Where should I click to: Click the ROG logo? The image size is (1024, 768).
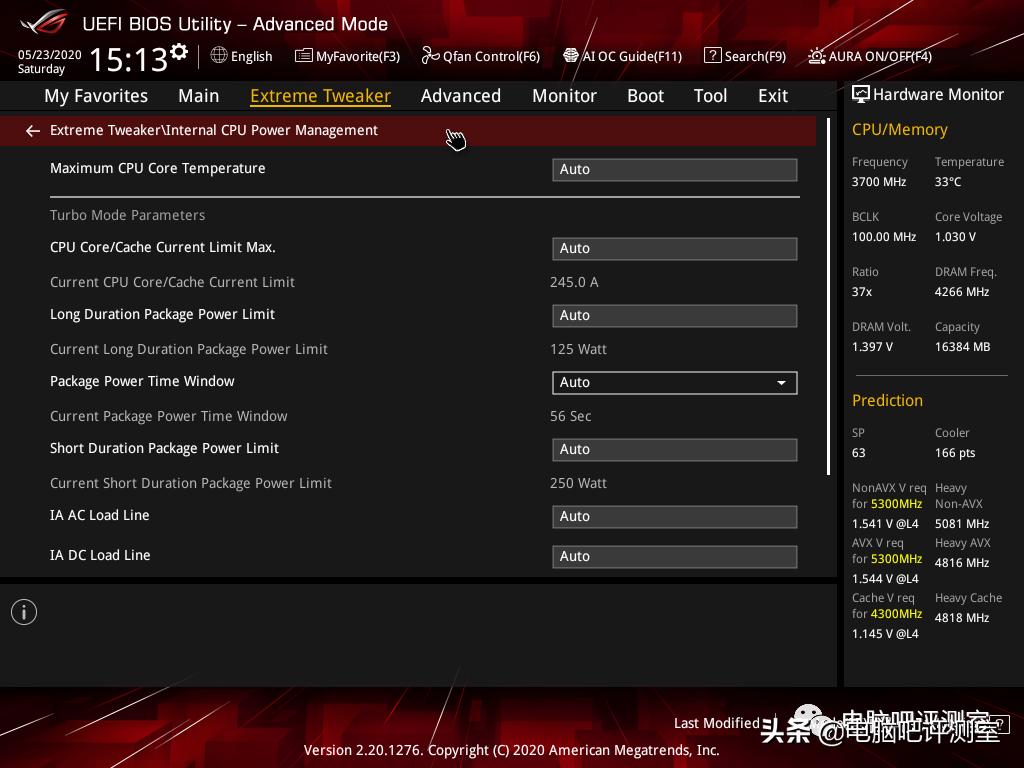tap(44, 22)
